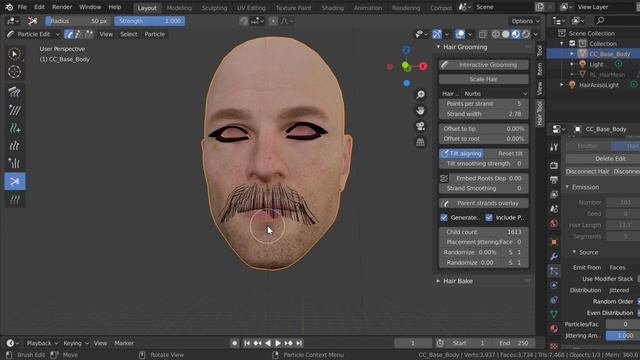Switch to Wireframe shading mode
This screenshot has width=640, height=360.
pos(496,34)
